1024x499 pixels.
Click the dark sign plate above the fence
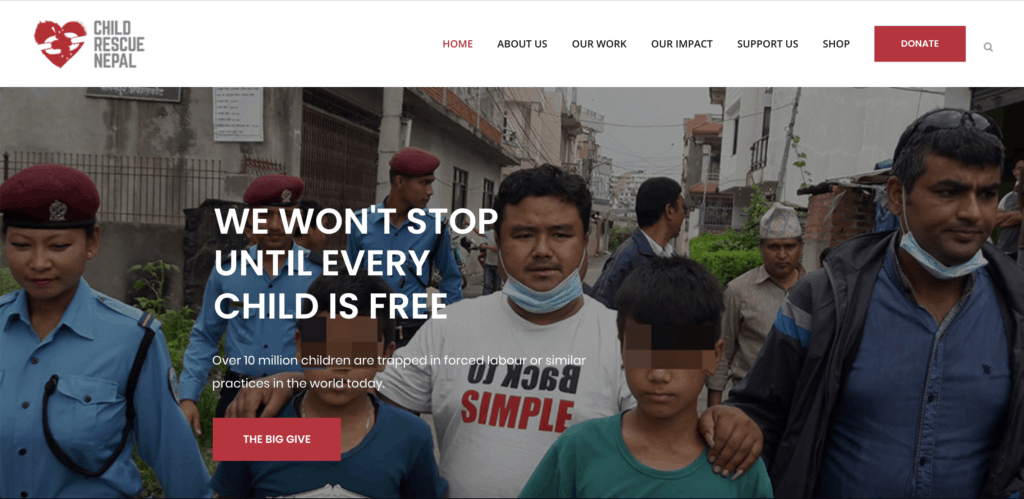pos(133,94)
